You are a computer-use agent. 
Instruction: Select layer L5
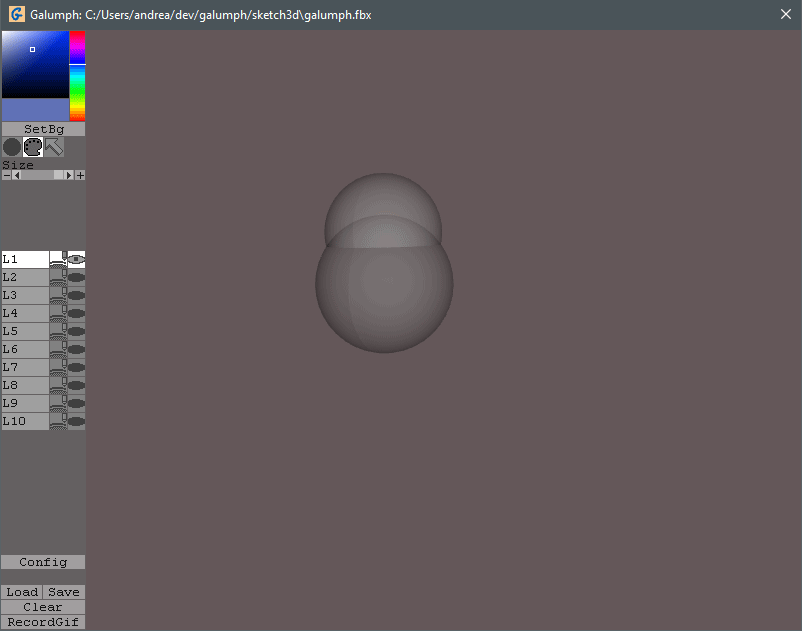pyautogui.click(x=25, y=331)
